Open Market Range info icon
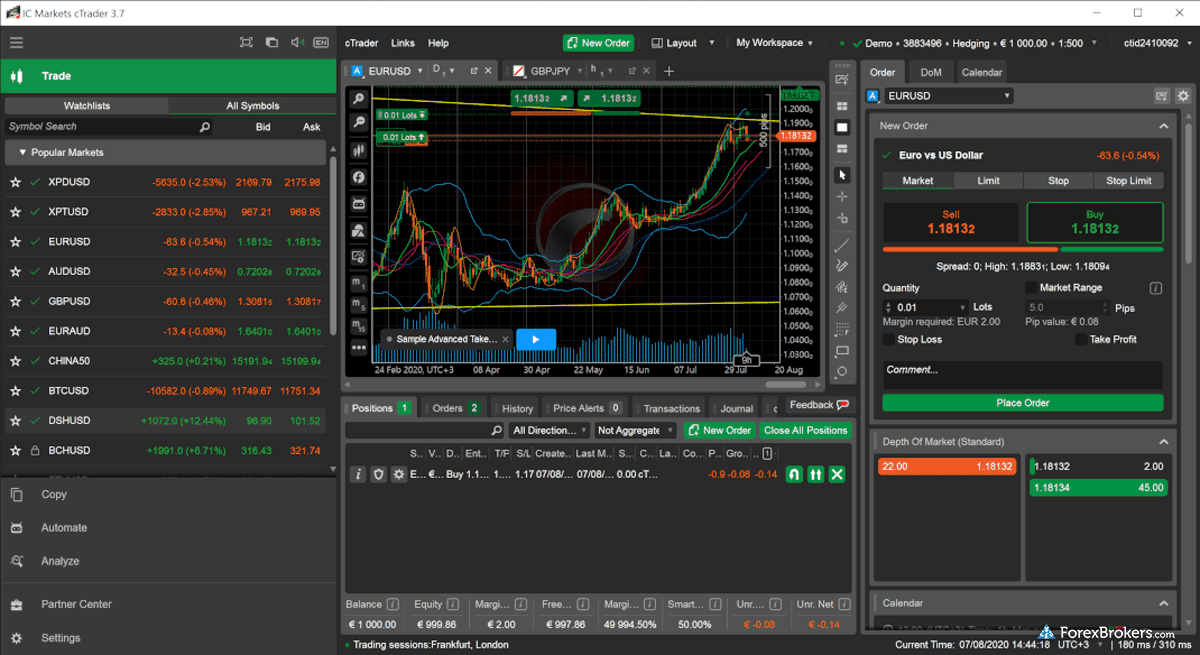This screenshot has height=655, width=1200. (x=1156, y=288)
